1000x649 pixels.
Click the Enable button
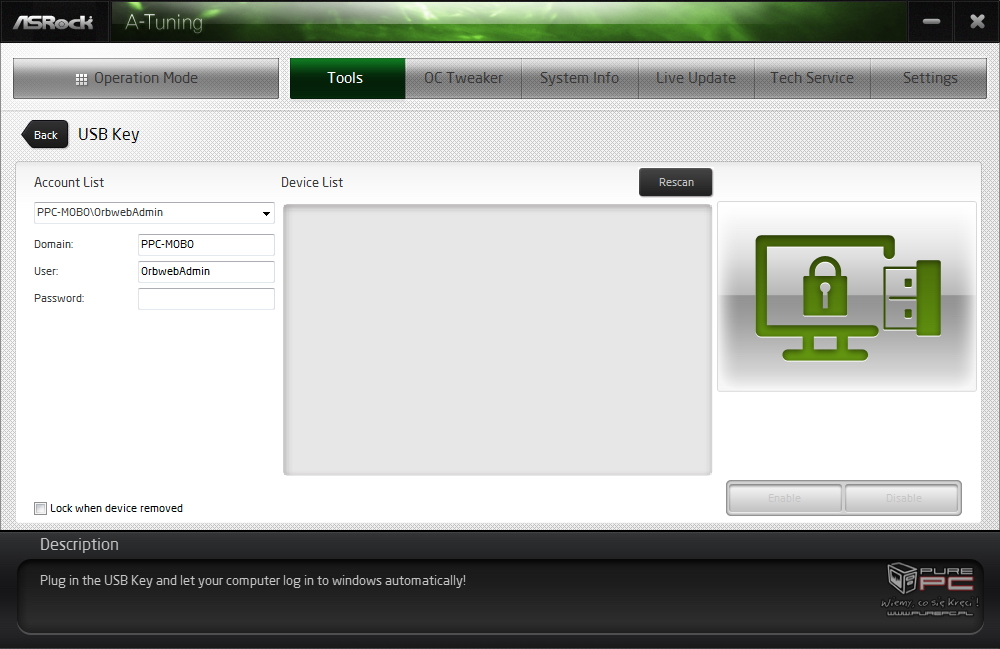tap(784, 498)
